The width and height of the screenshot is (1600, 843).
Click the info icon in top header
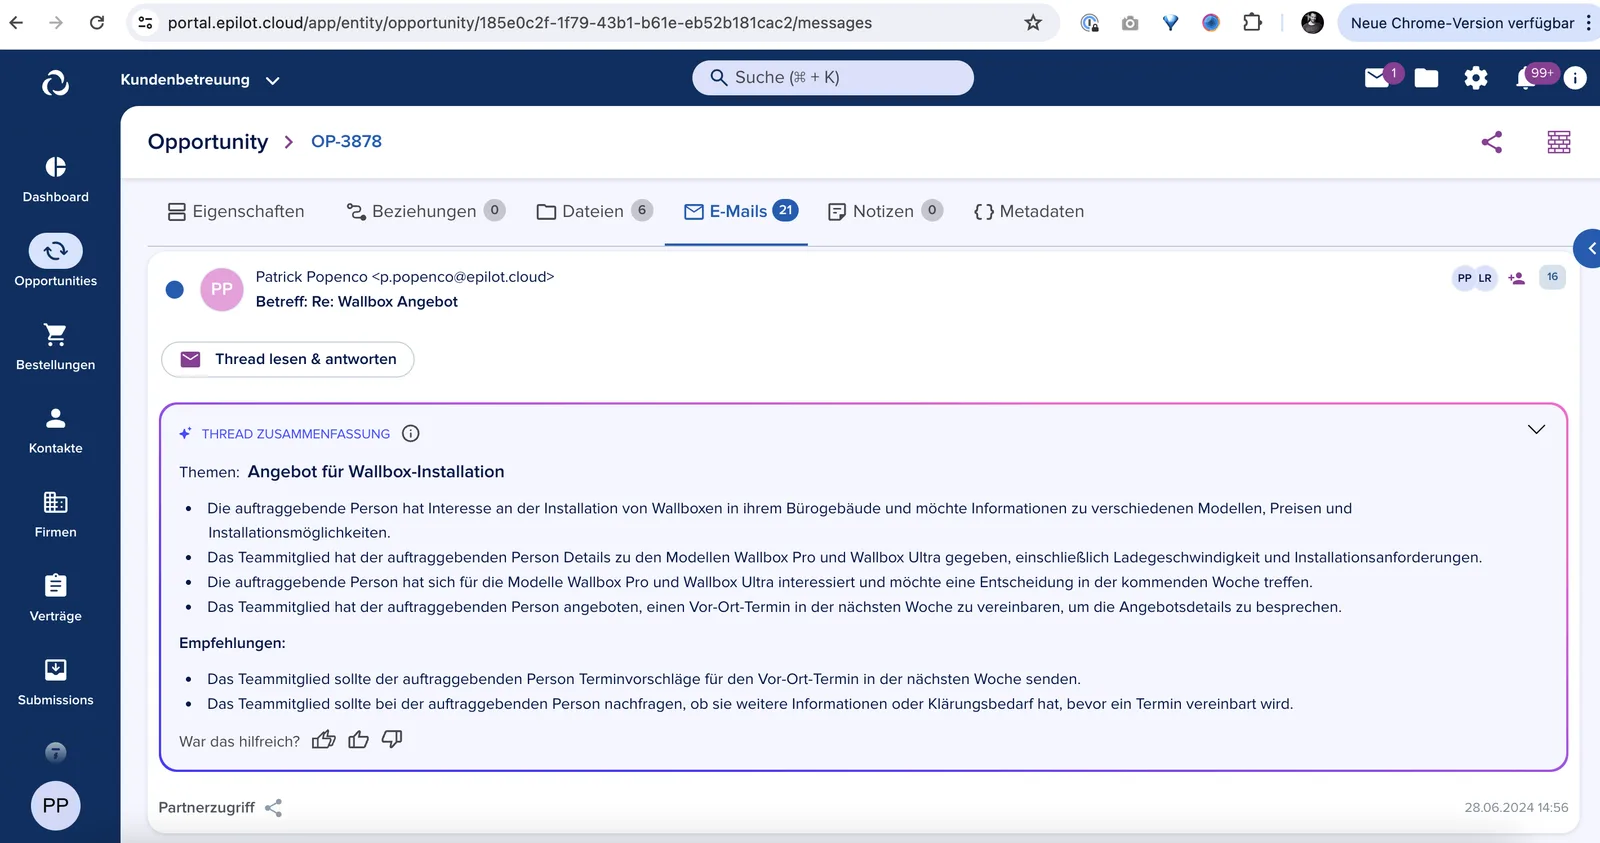[1575, 78]
